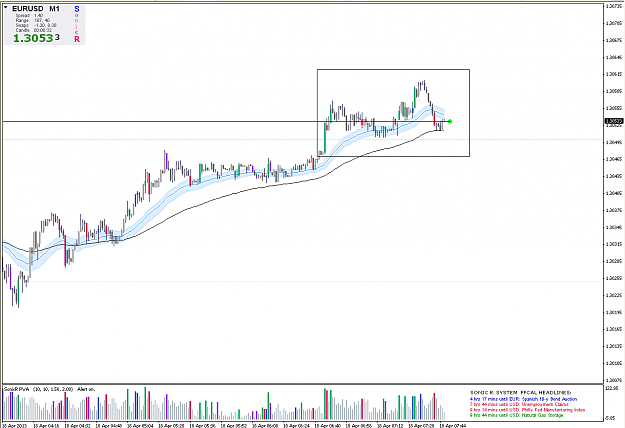
Task: Click the Spread 1.40 info line
Action: [29, 16]
